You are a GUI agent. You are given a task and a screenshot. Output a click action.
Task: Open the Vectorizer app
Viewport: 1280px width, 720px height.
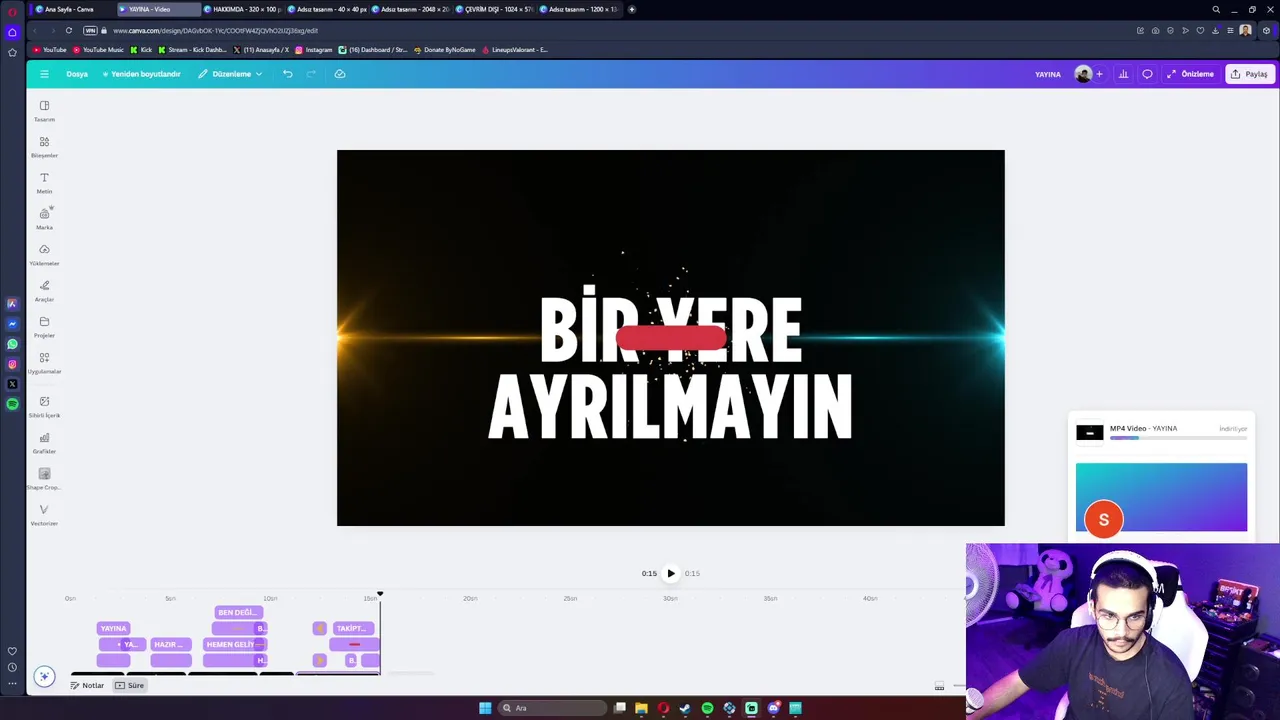coord(44,515)
